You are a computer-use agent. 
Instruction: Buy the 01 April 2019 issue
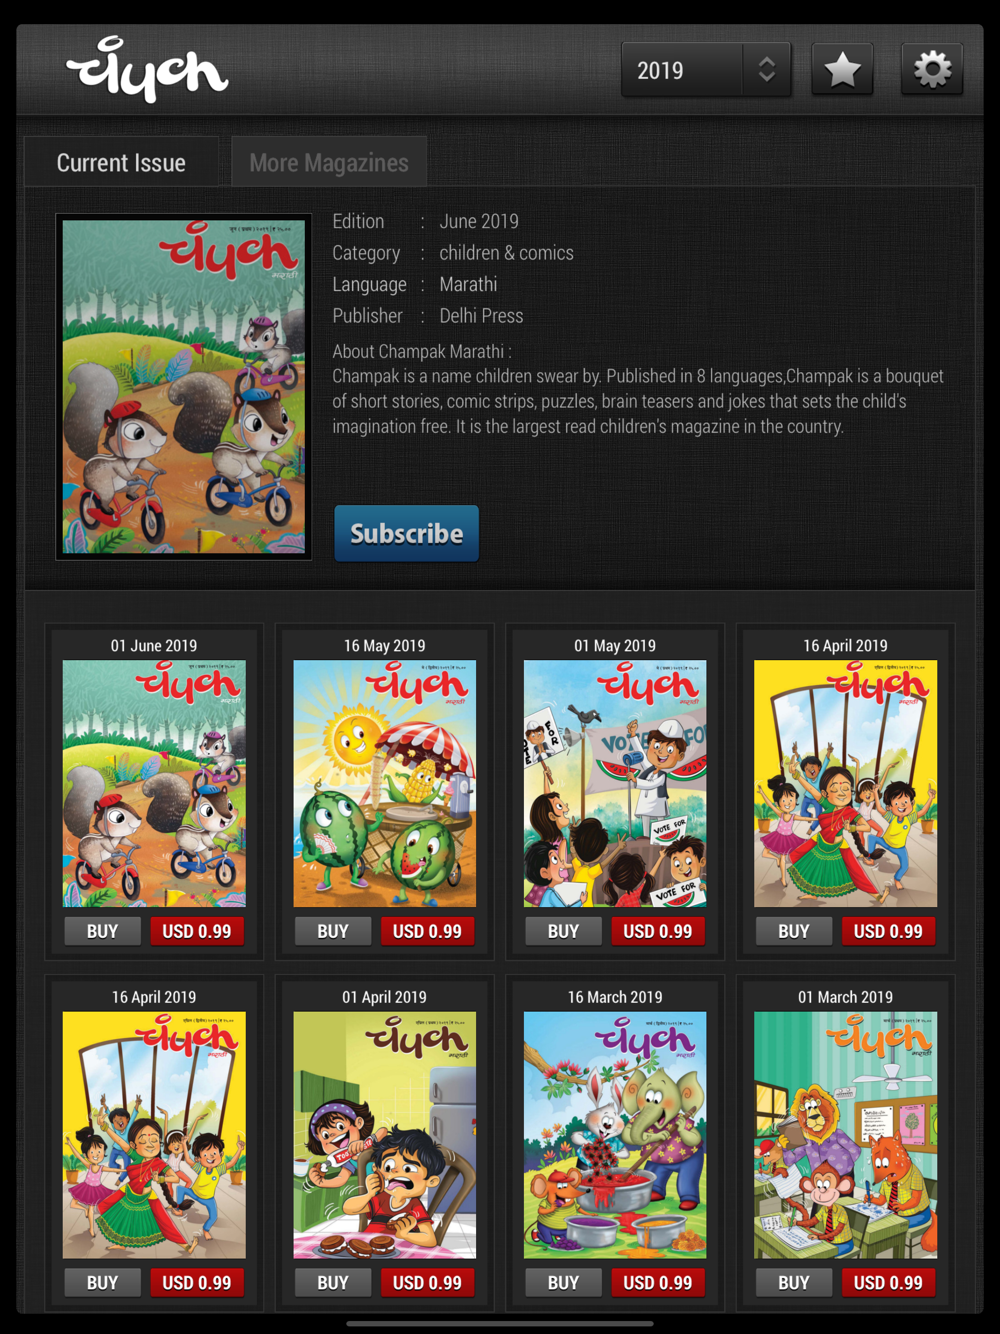point(333,1283)
